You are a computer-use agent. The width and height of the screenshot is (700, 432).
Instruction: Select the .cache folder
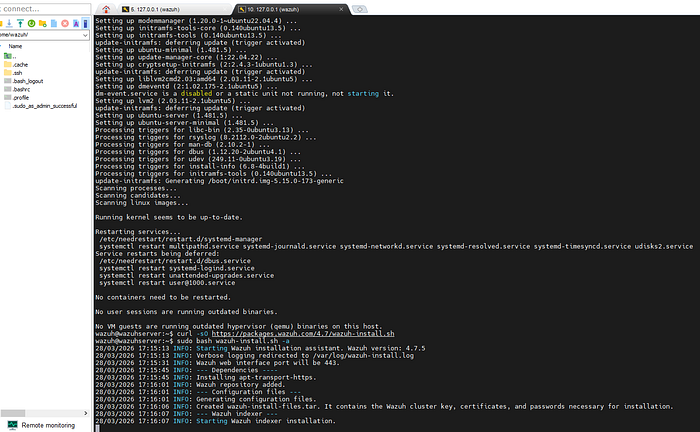[x=16, y=64]
